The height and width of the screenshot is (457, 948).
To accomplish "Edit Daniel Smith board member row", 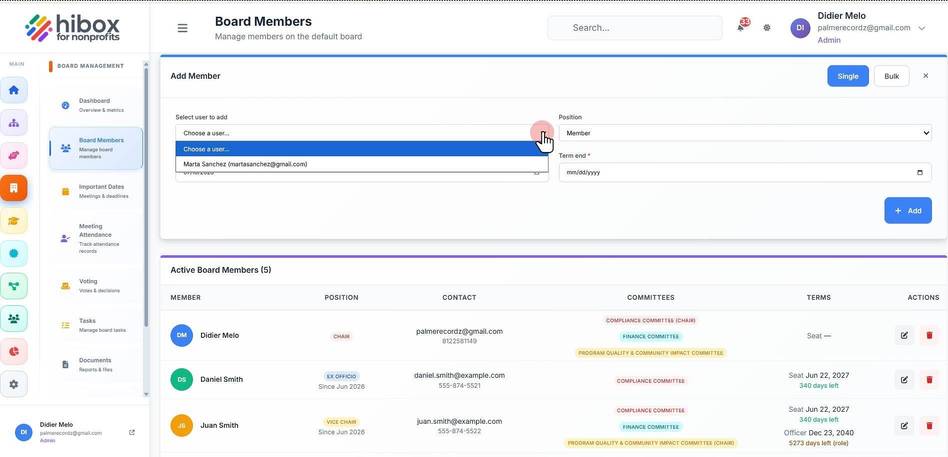I will point(904,380).
